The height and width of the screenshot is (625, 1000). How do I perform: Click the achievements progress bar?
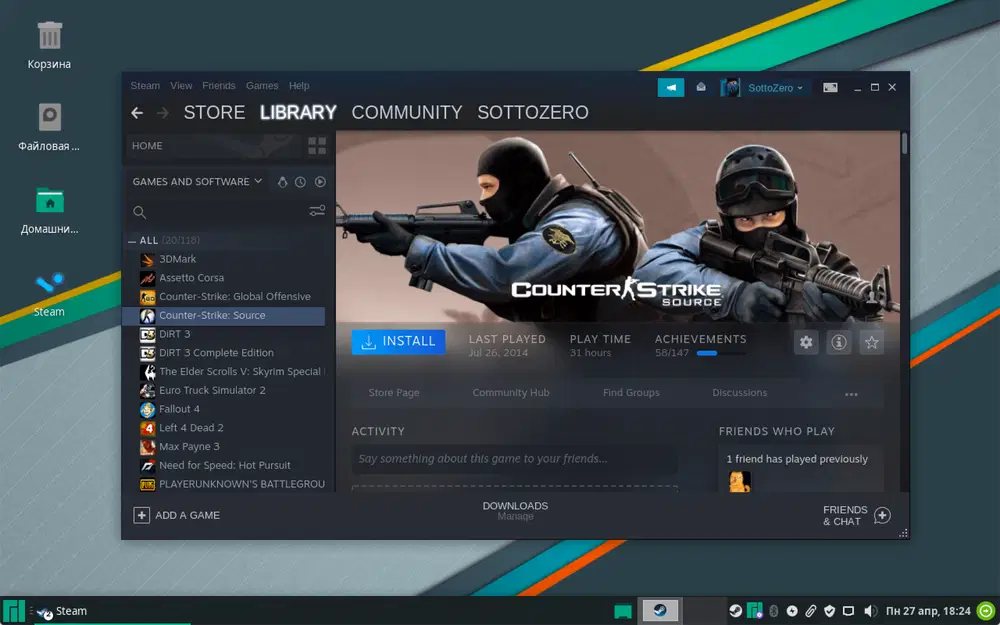tap(721, 353)
